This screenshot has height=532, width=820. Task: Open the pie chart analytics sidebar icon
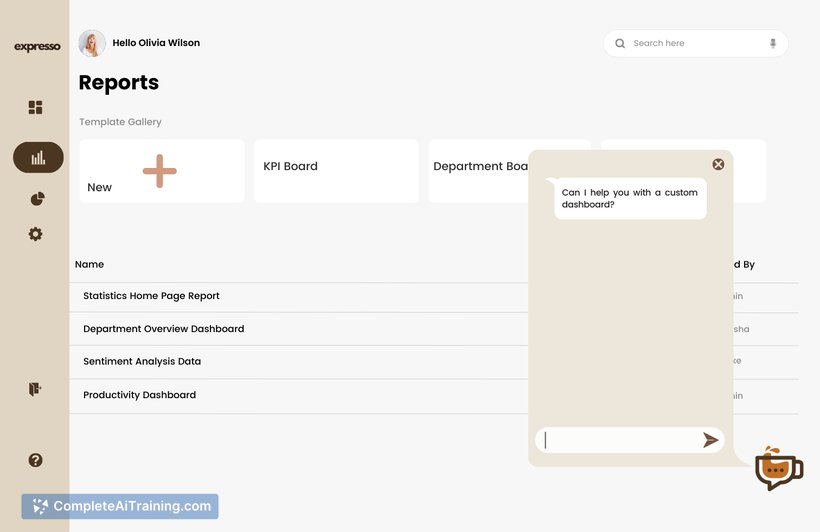point(37,199)
